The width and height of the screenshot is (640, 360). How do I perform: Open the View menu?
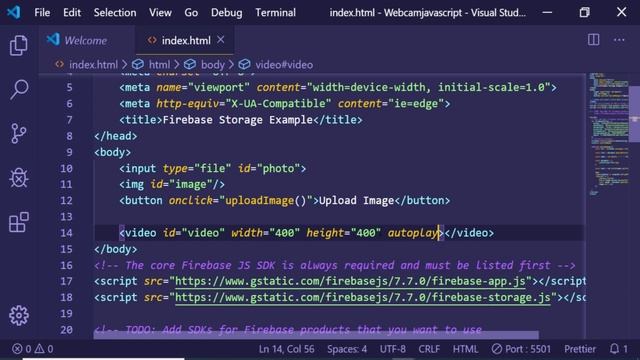click(160, 13)
